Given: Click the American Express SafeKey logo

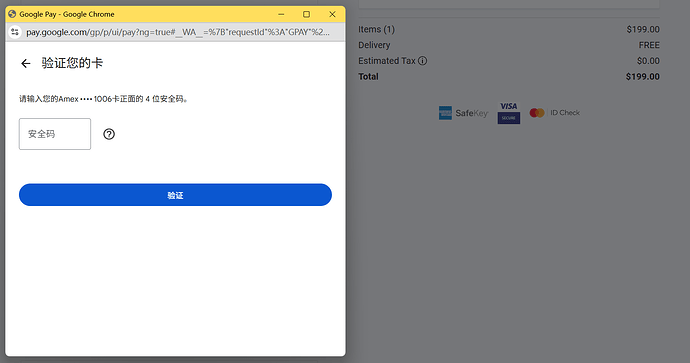Looking at the screenshot, I should coord(463,113).
